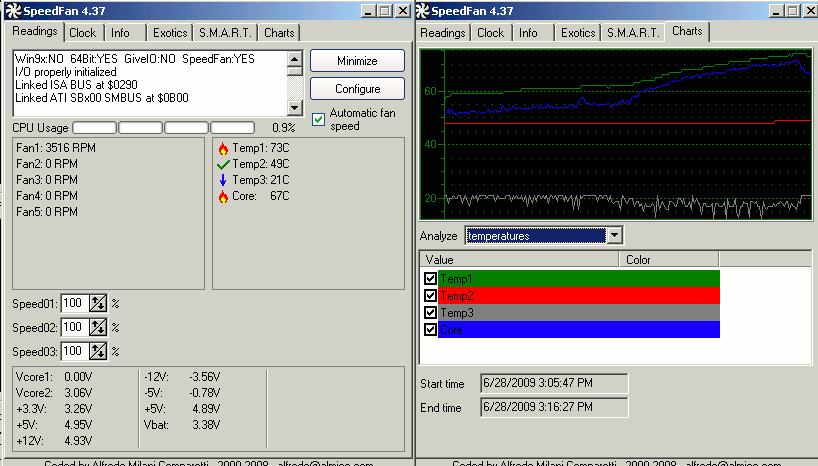Click the End time field
The width and height of the screenshot is (818, 466).
click(554, 407)
